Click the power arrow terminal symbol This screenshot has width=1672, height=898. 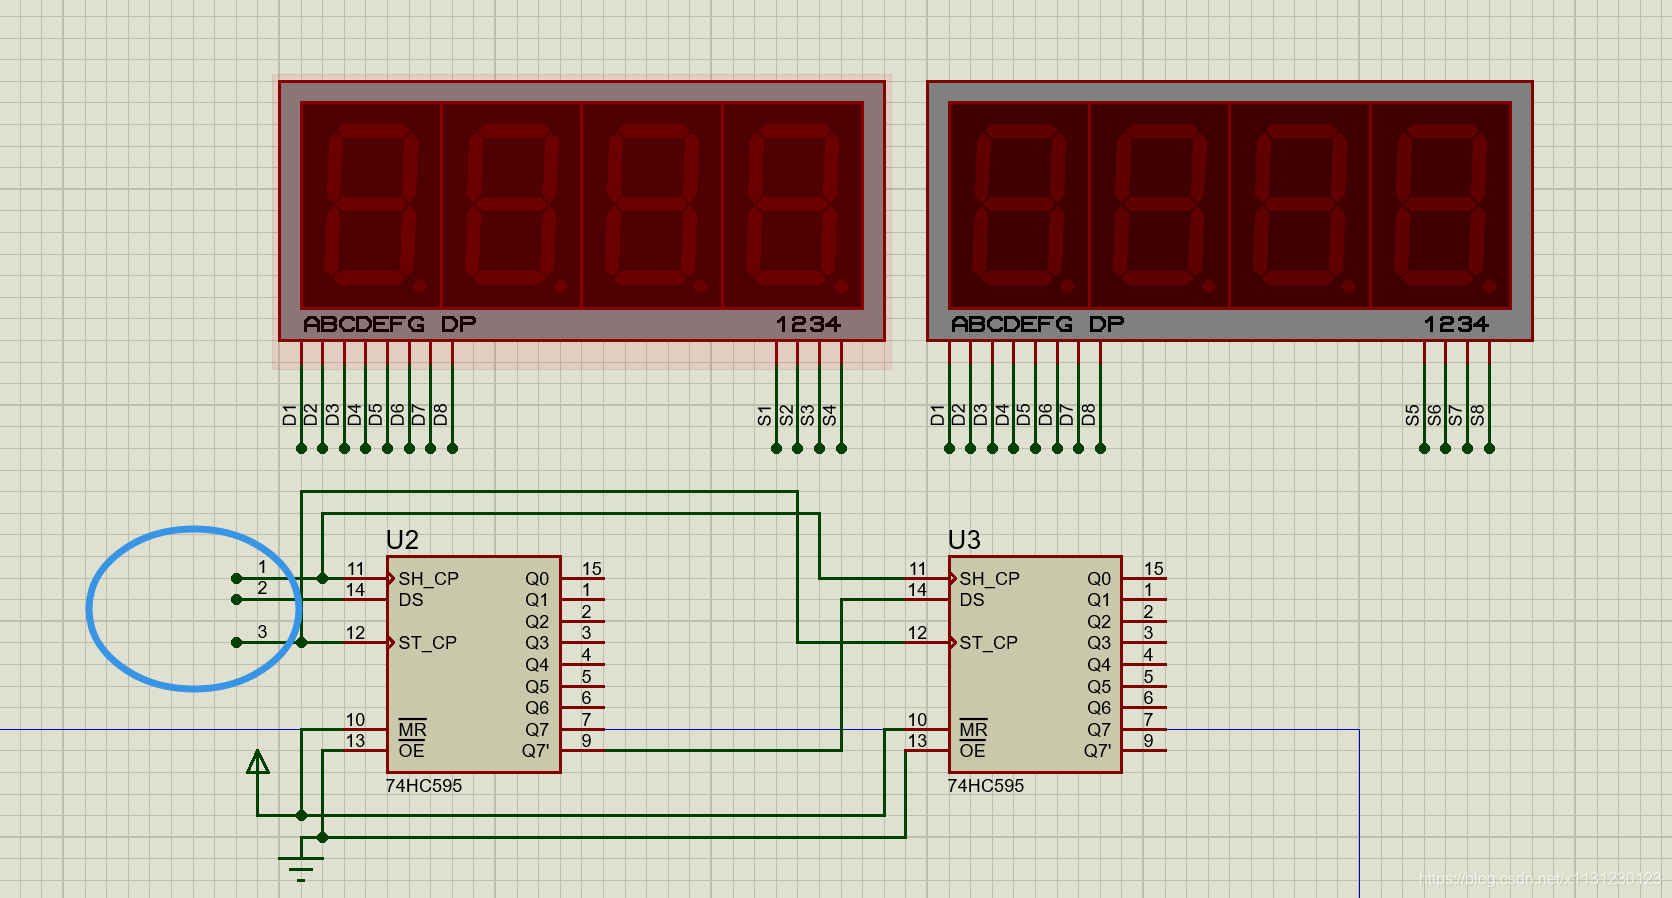tap(258, 763)
